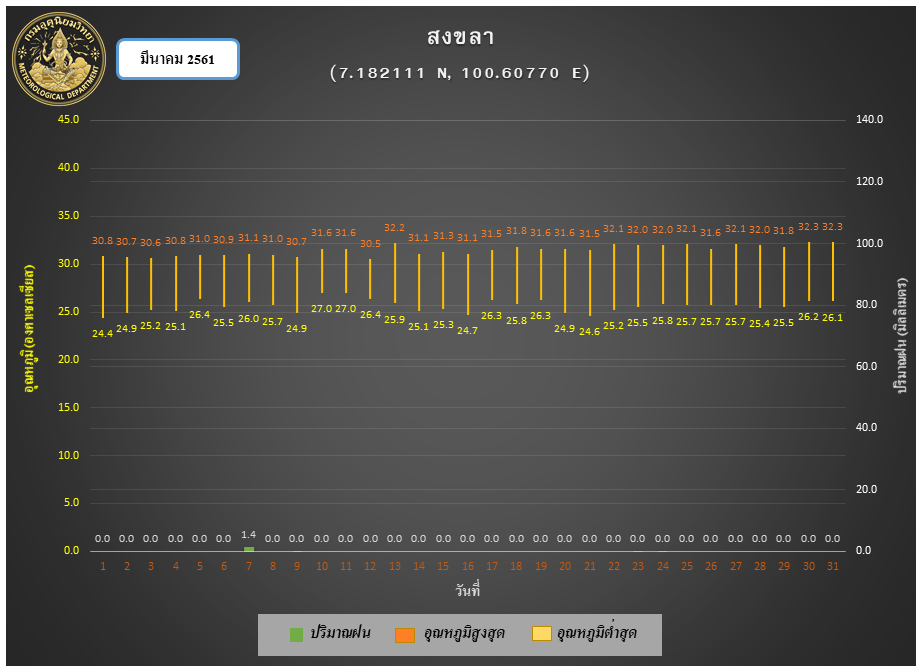922x672 pixels.
Task: Click the green rainfall bar on day 7
Action: 249,549
